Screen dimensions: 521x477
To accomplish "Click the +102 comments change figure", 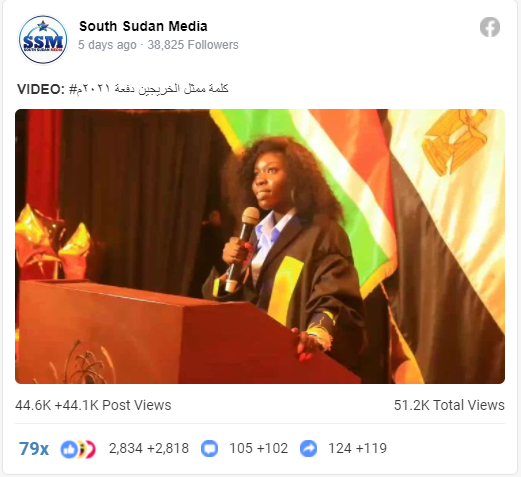I will pos(272,449).
